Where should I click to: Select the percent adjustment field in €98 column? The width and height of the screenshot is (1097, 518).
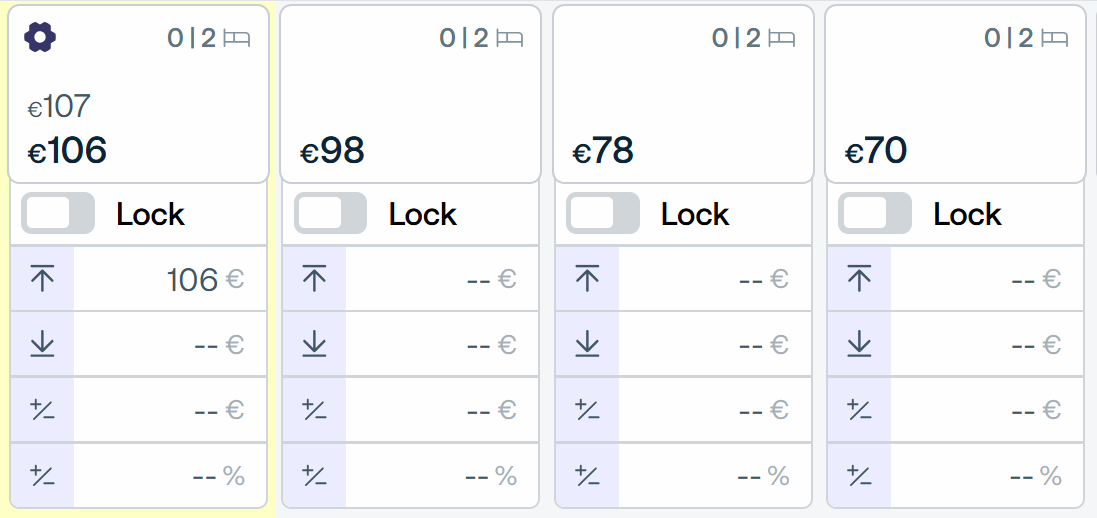pyautogui.click(x=441, y=476)
